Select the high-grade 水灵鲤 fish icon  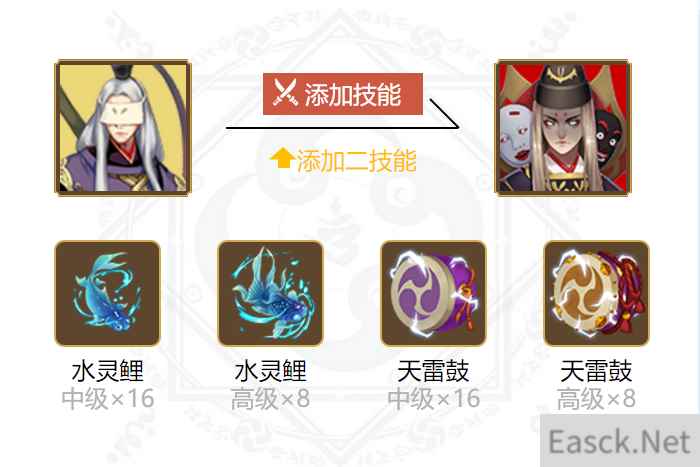pyautogui.click(x=270, y=293)
